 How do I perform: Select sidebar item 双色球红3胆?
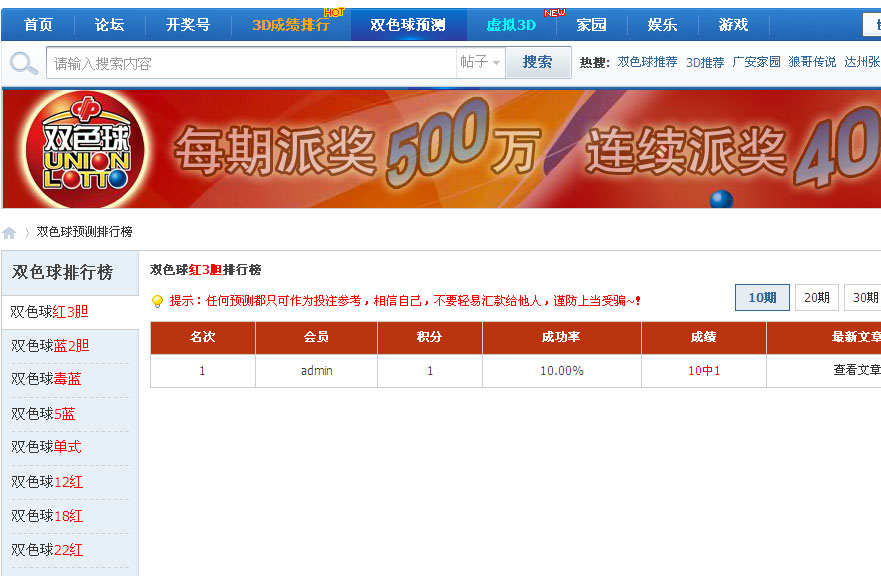pos(49,312)
